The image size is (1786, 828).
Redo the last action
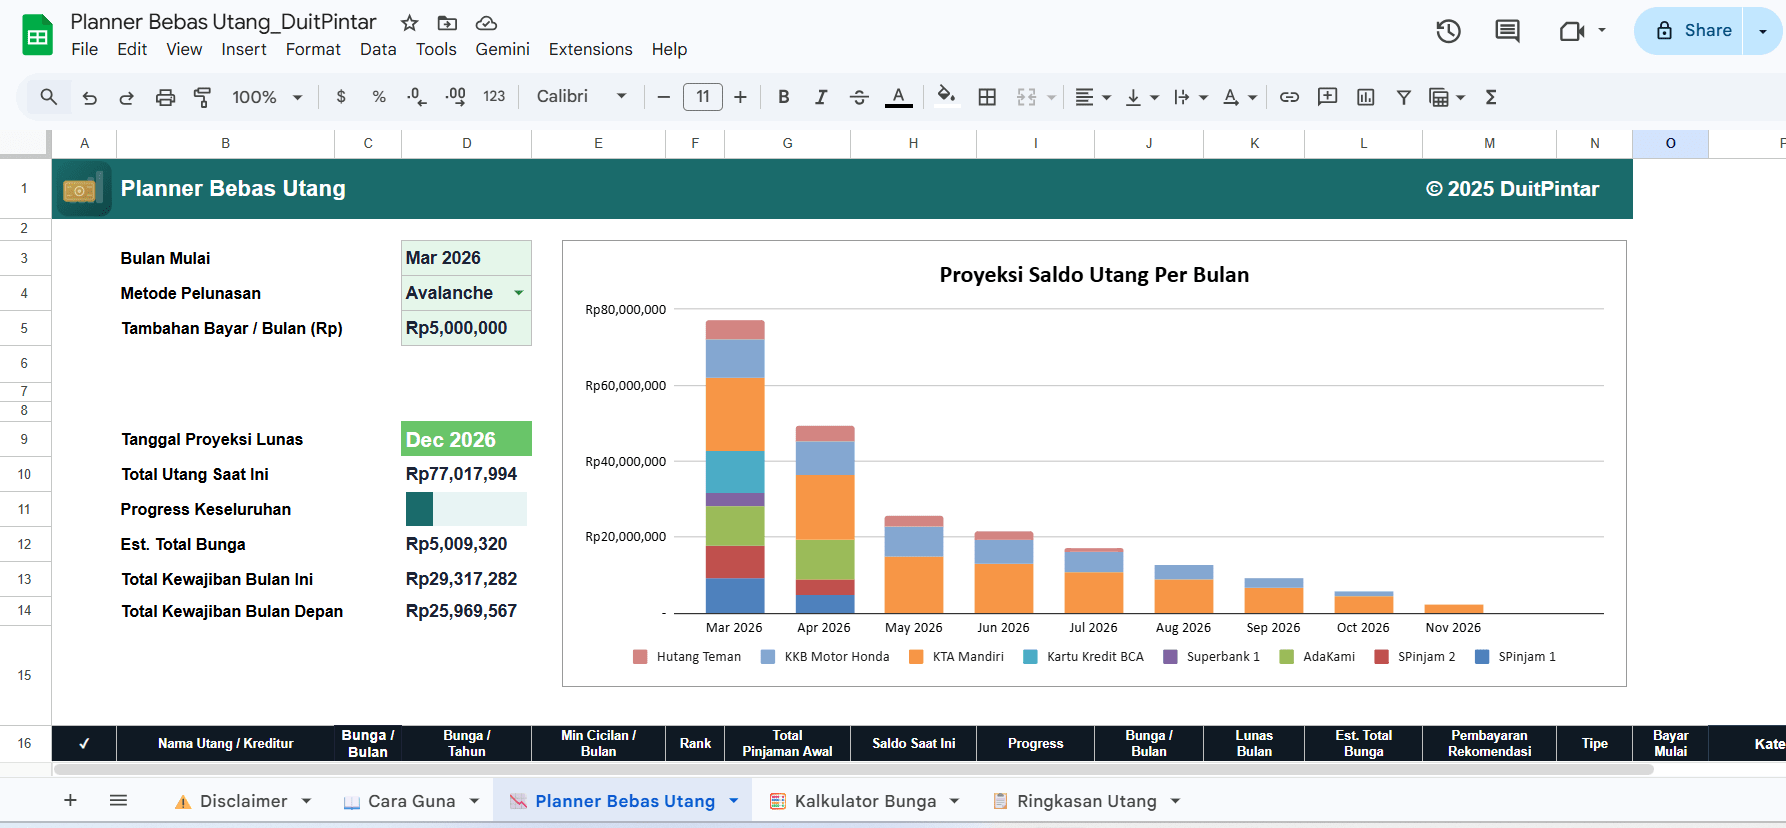(127, 97)
